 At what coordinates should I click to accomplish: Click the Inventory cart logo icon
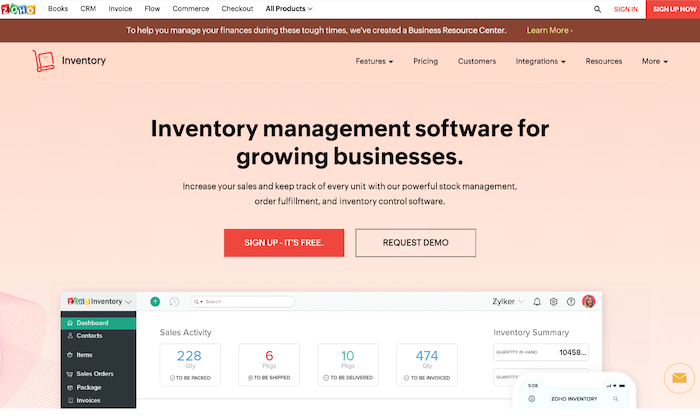tap(44, 61)
